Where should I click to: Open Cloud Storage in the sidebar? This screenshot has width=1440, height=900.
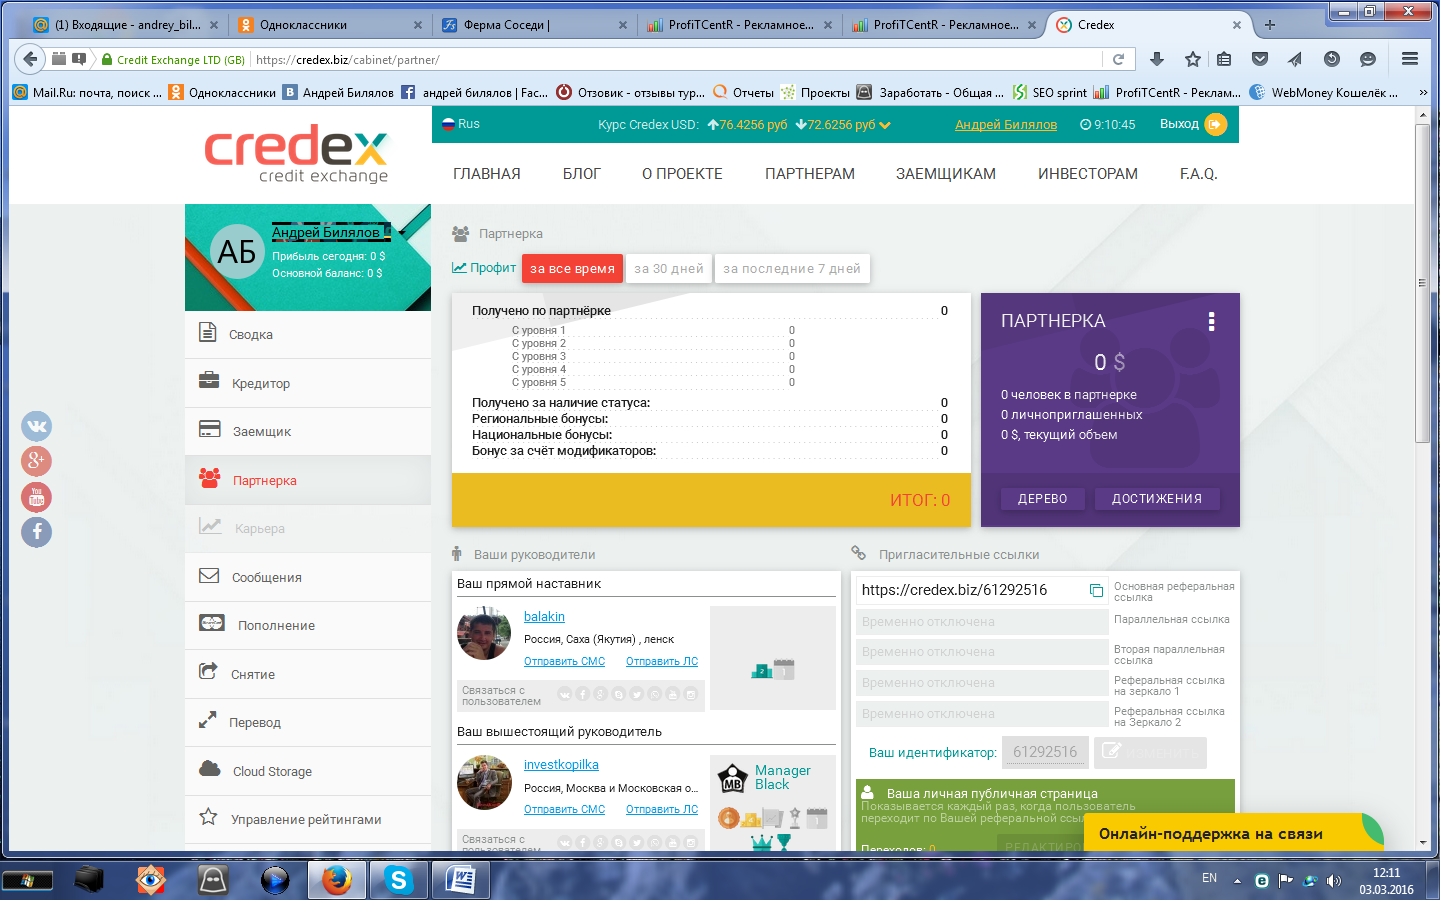308,771
